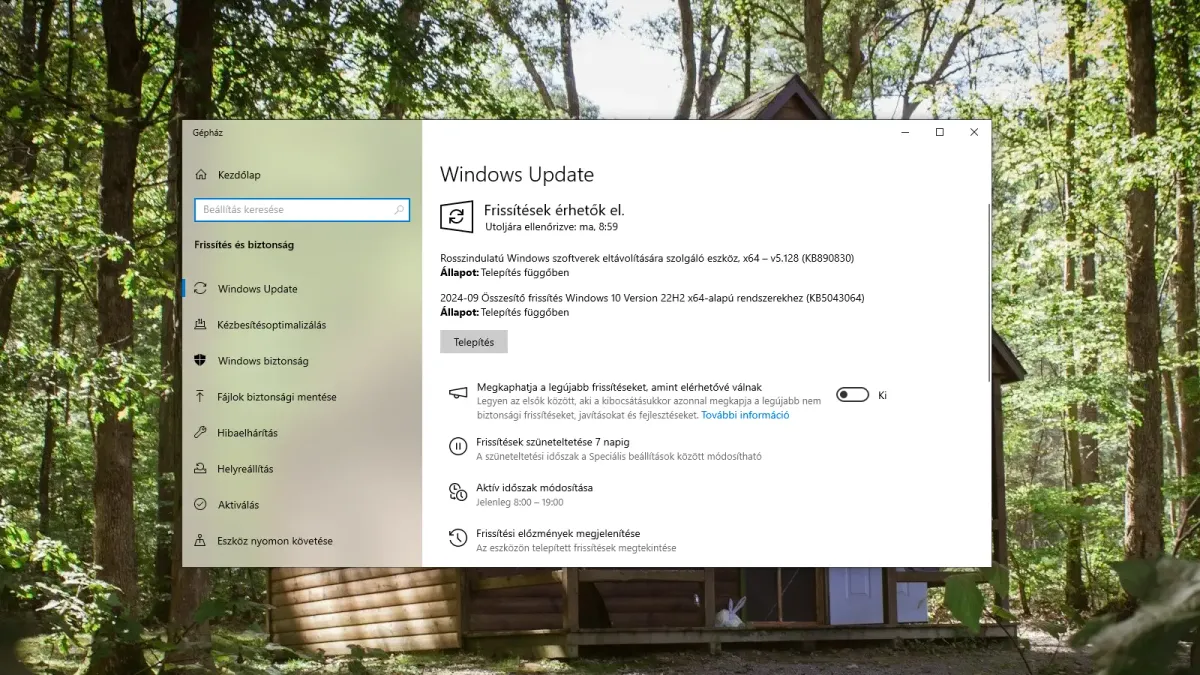This screenshot has height=675, width=1200.
Task: Click the Hibaelhárítás wrench icon
Action: tap(200, 433)
